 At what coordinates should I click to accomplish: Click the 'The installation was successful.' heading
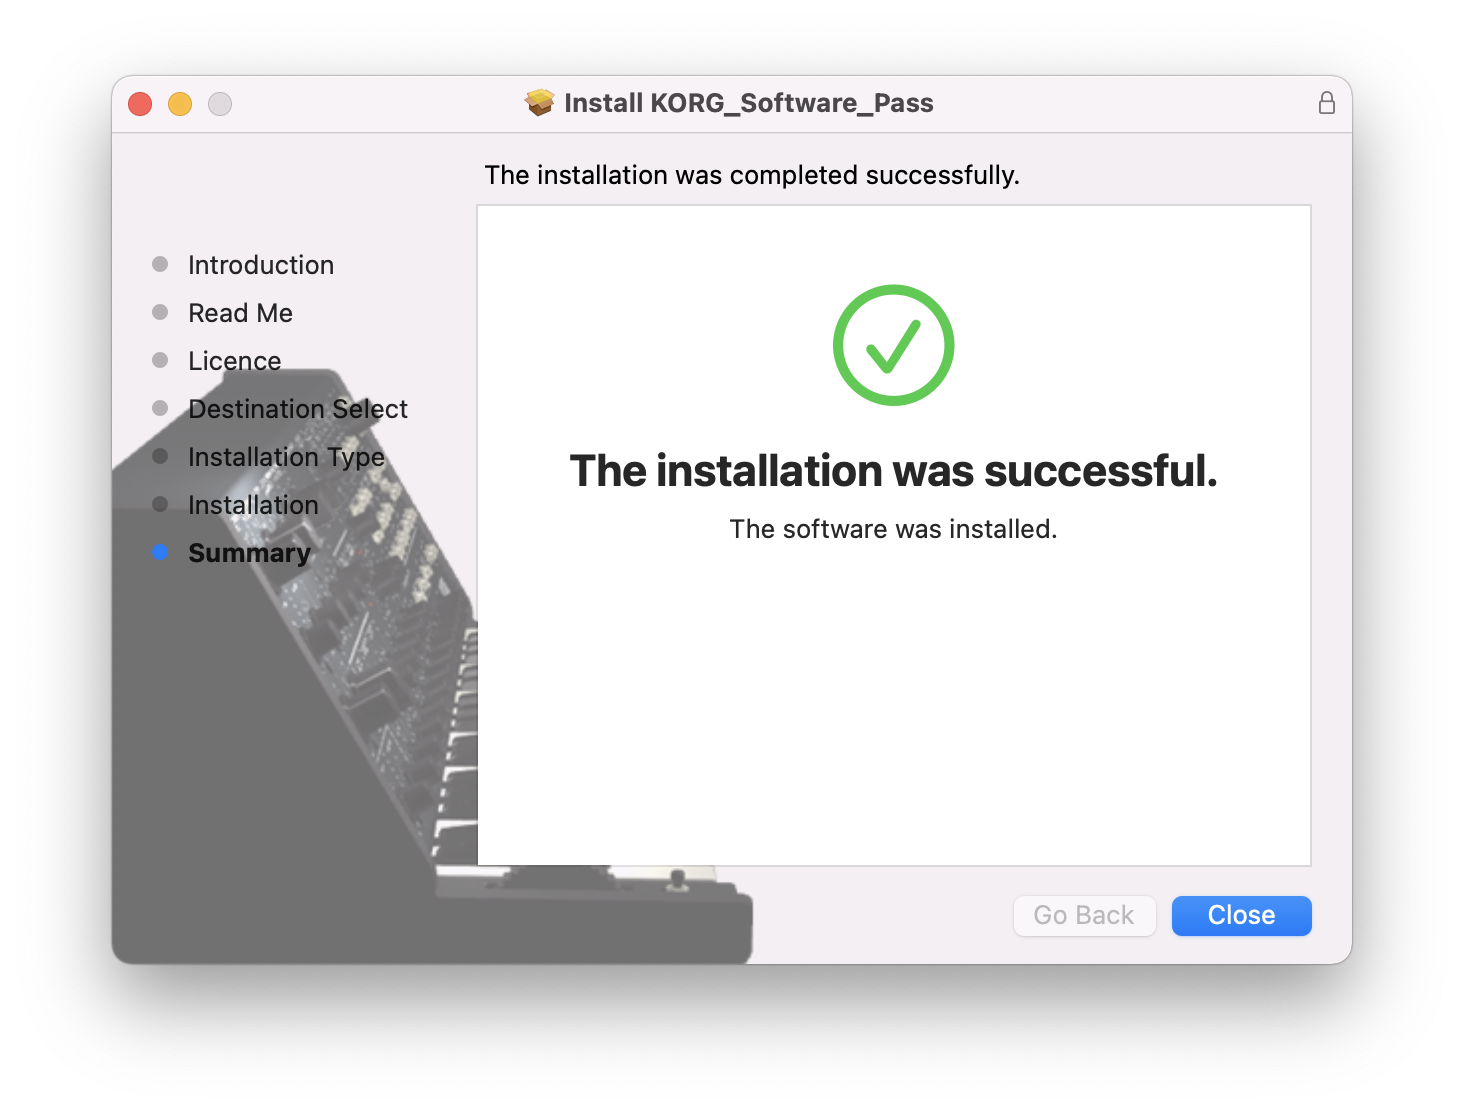coord(893,471)
